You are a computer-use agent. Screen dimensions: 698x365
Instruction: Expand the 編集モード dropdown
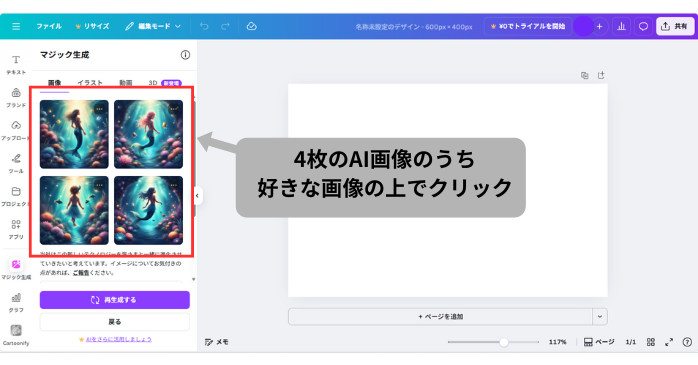click(153, 26)
